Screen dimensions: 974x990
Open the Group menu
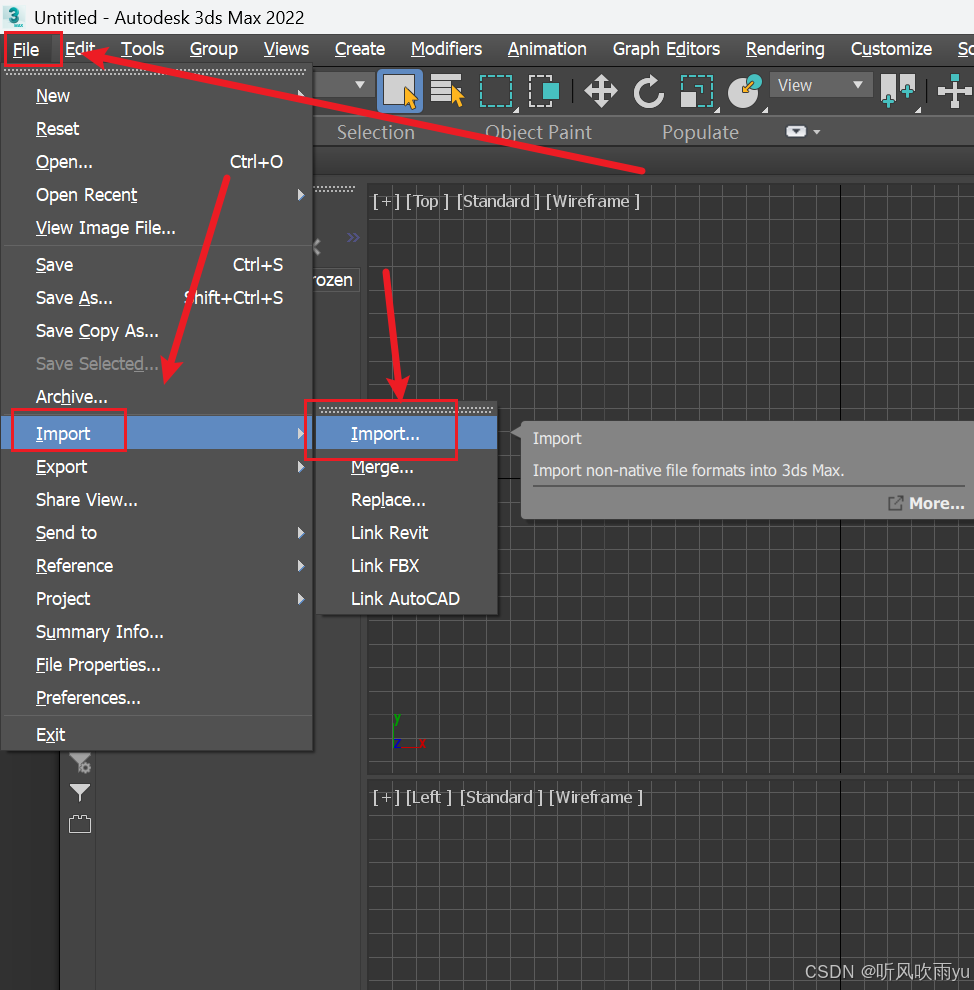click(x=213, y=49)
